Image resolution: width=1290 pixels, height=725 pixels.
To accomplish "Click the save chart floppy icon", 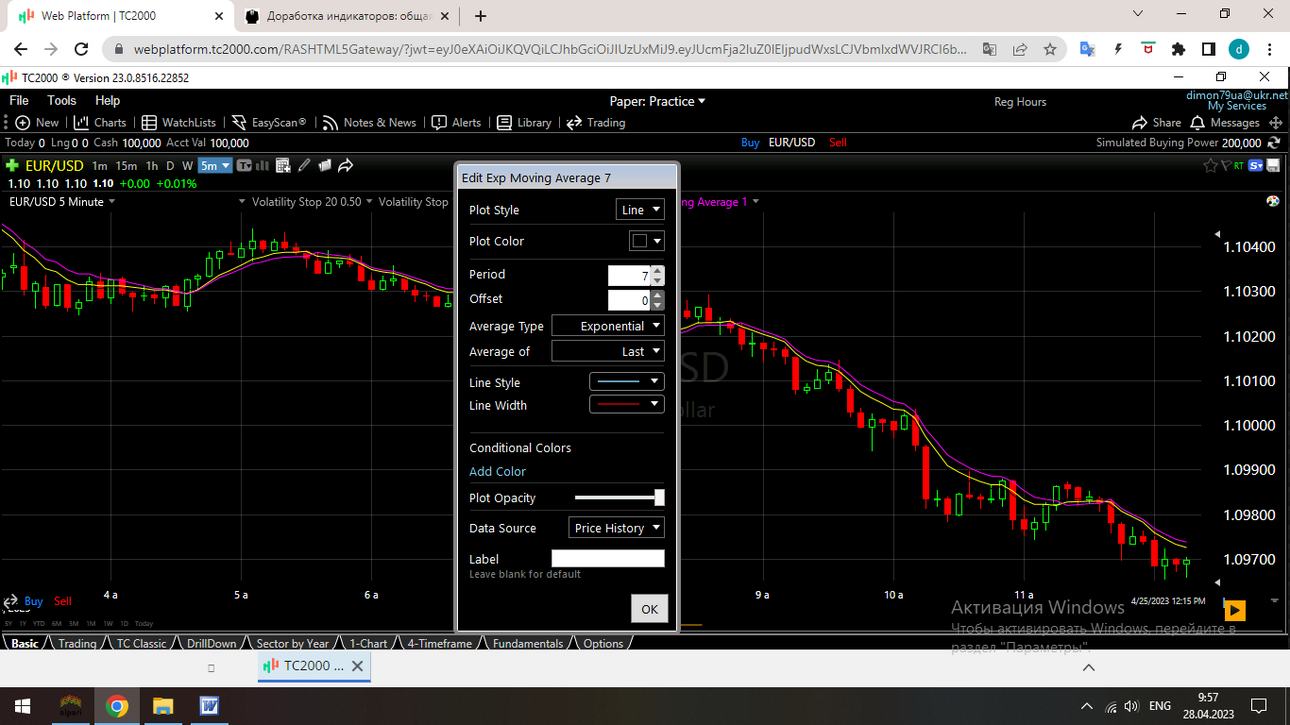I will pyautogui.click(x=1274, y=165).
